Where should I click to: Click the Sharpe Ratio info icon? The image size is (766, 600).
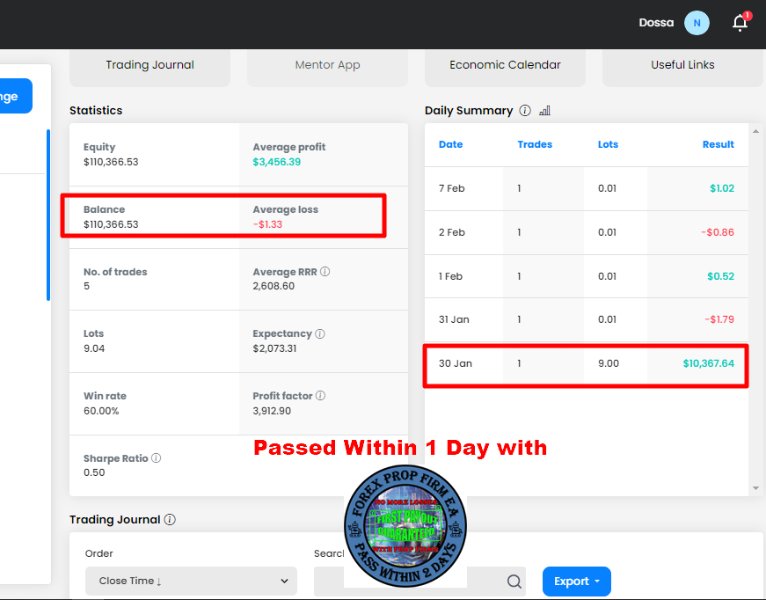[156, 458]
